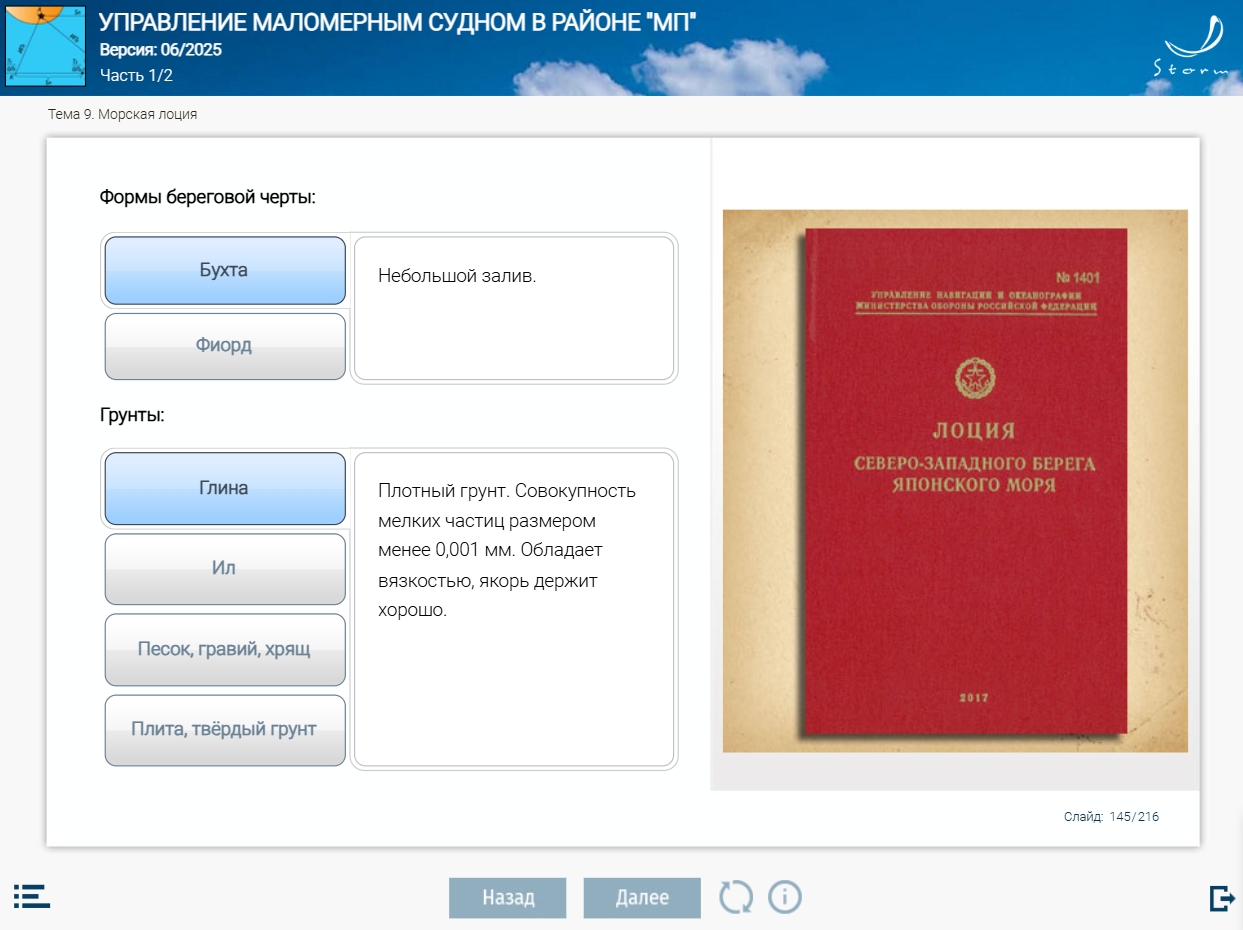Click the course title in the header

coord(398,22)
